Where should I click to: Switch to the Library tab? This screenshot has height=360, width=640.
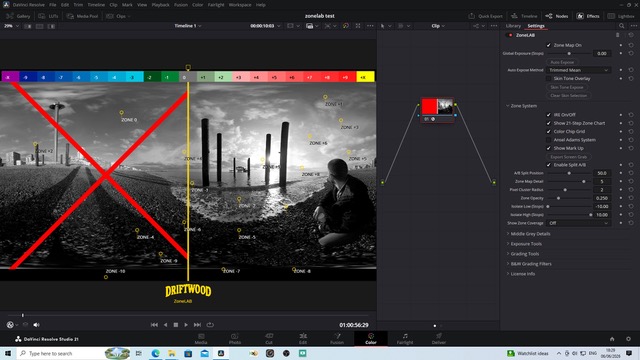pyautogui.click(x=513, y=26)
